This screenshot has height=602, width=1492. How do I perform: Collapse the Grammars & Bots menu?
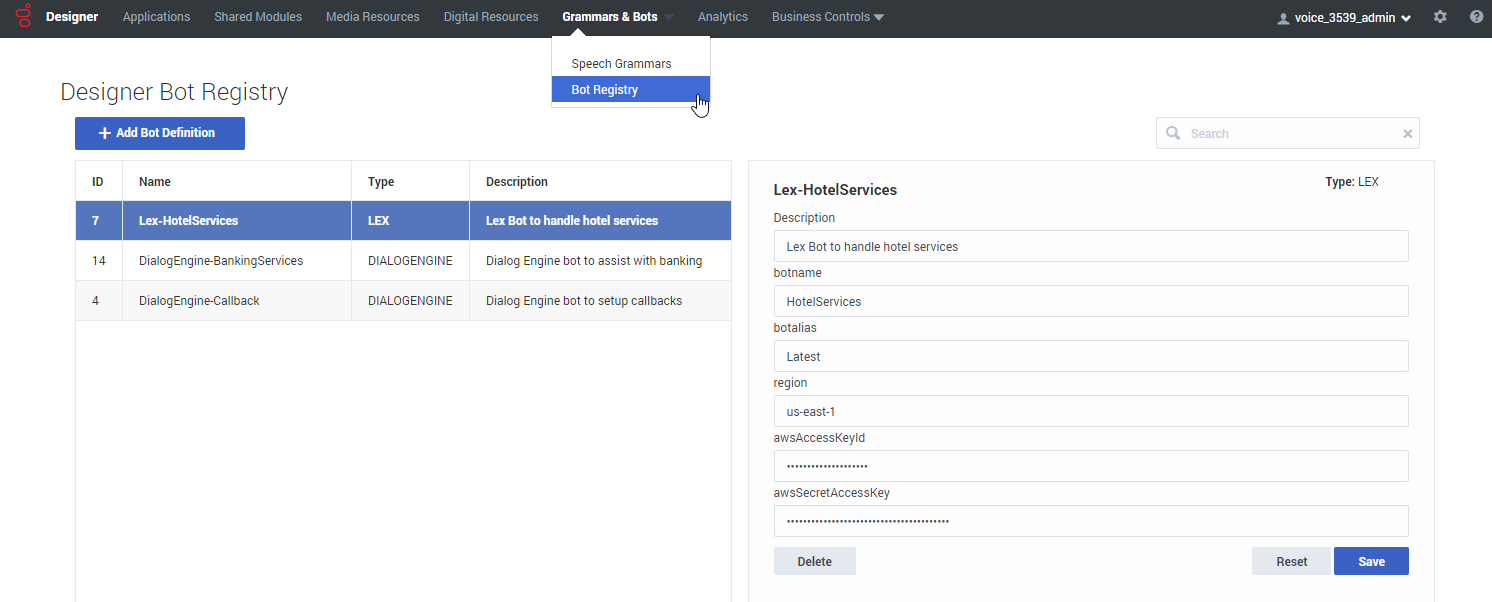point(617,17)
